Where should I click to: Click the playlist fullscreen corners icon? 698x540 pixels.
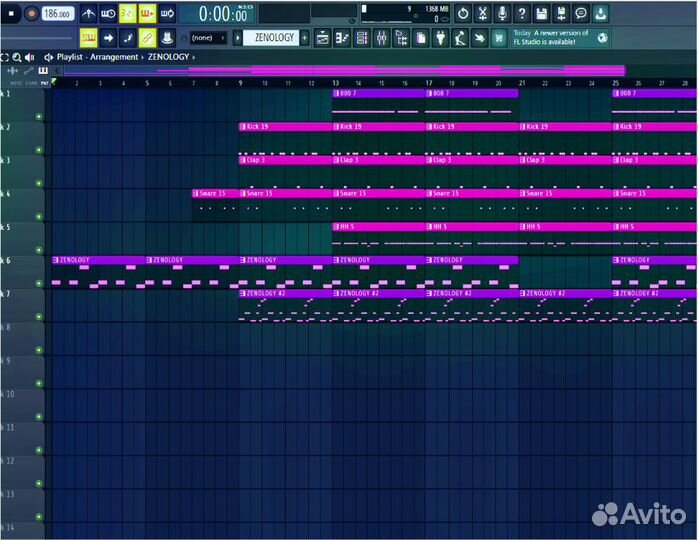[4, 57]
